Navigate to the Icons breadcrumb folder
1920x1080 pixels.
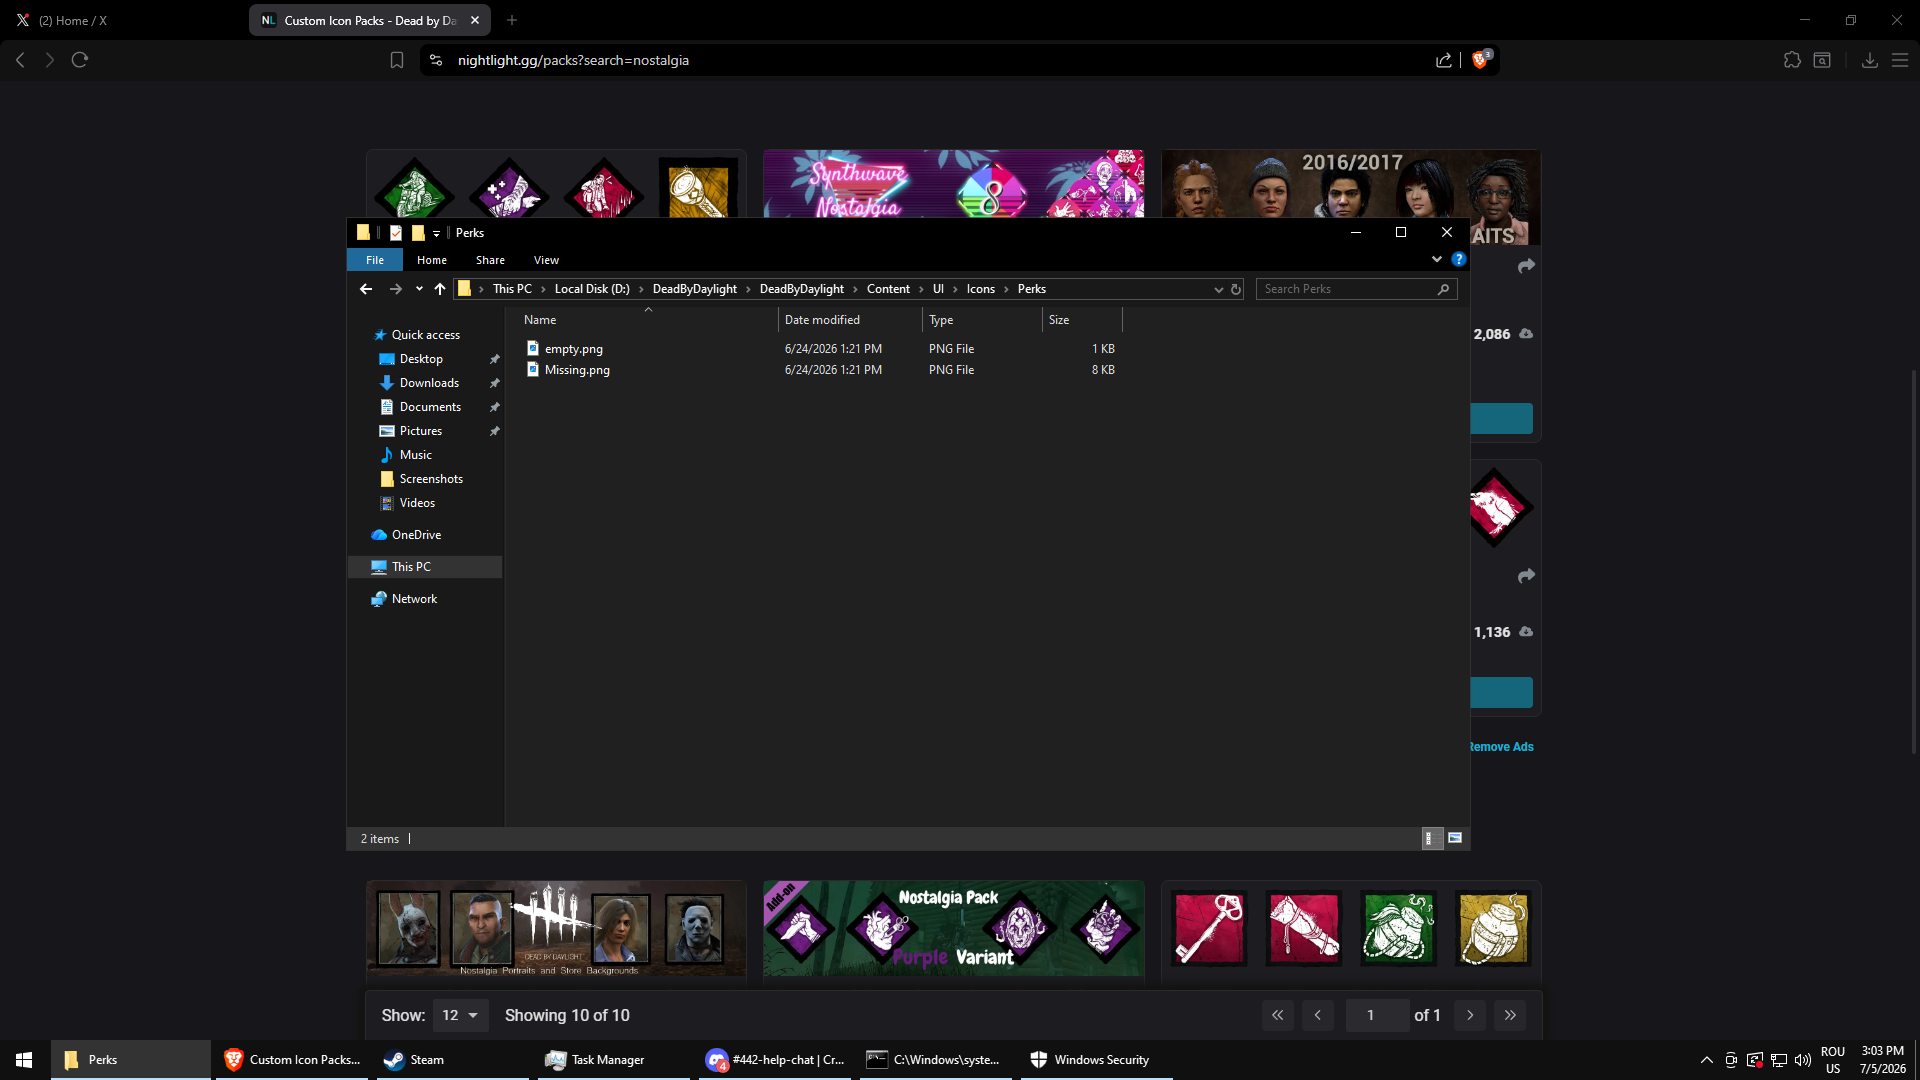tap(980, 289)
